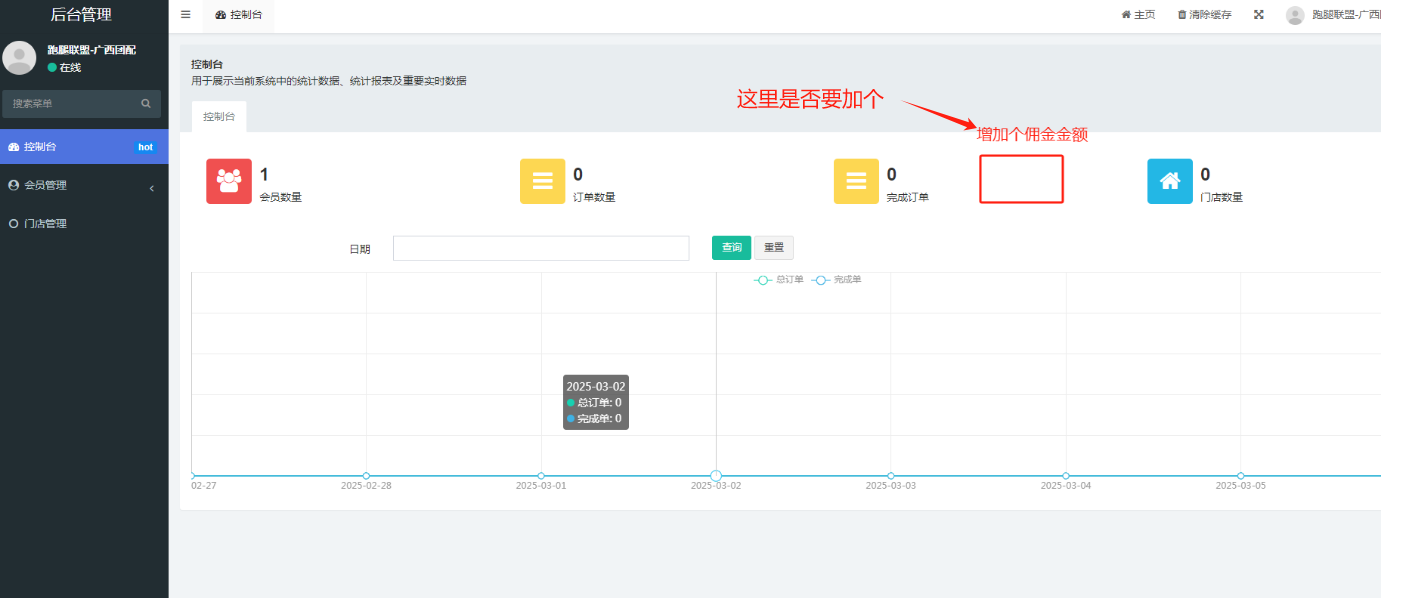Click the user avatar in the top bar

[1295, 15]
